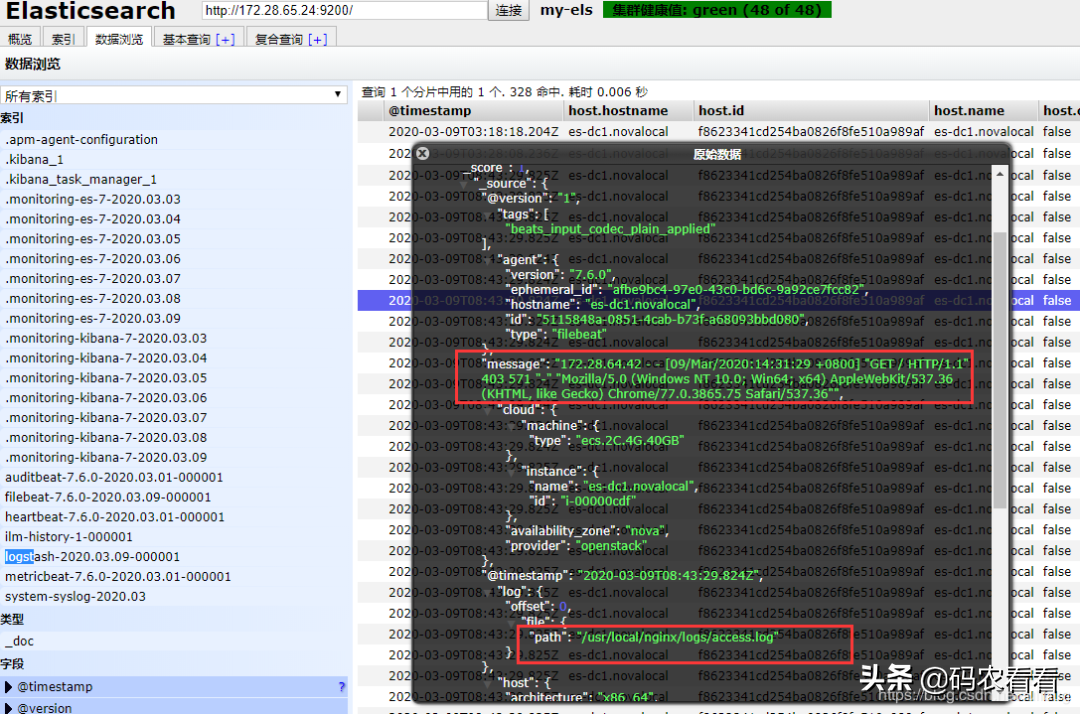Click the "nova" availability_zone value
Image resolution: width=1080 pixels, height=714 pixels.
[x=645, y=531]
